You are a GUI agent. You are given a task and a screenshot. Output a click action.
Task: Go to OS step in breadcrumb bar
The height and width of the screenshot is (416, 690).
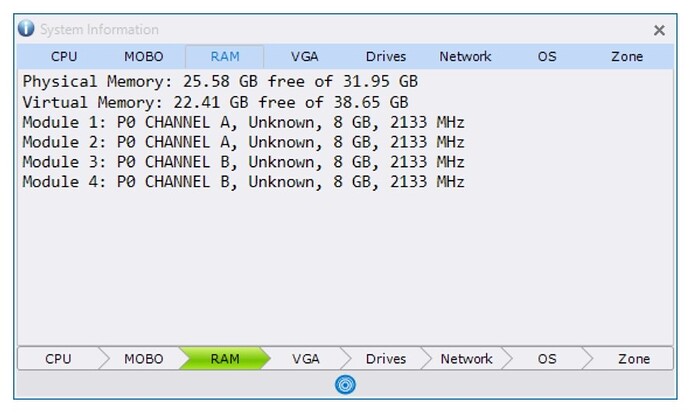click(547, 359)
